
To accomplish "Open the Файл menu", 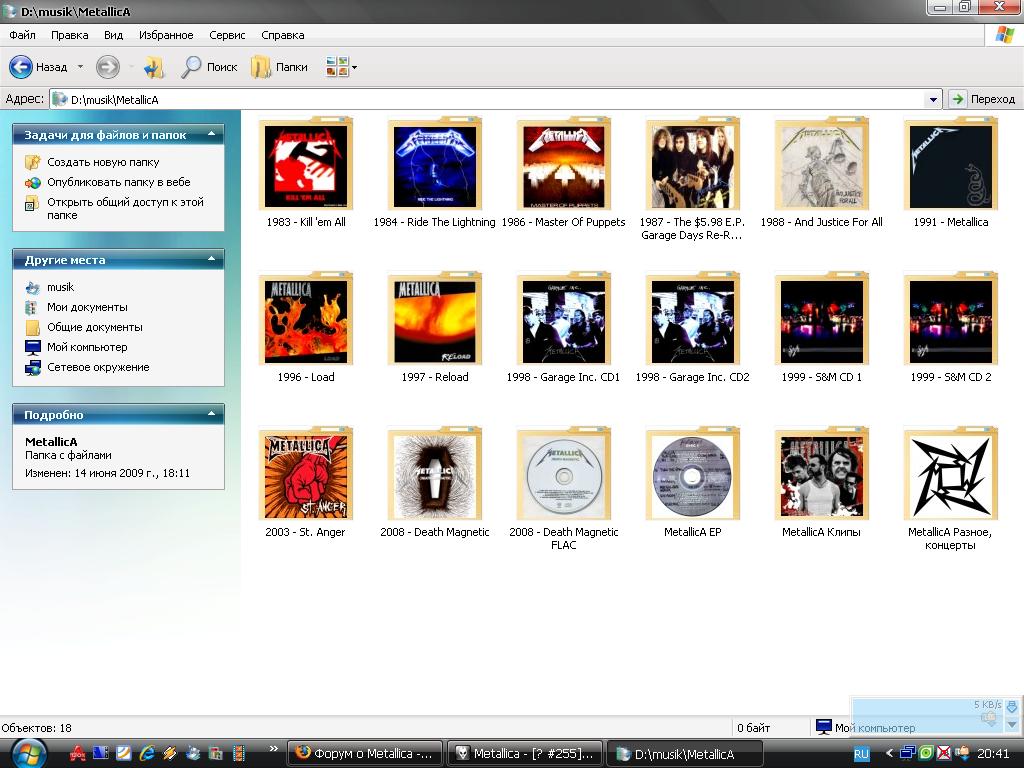I will point(22,35).
